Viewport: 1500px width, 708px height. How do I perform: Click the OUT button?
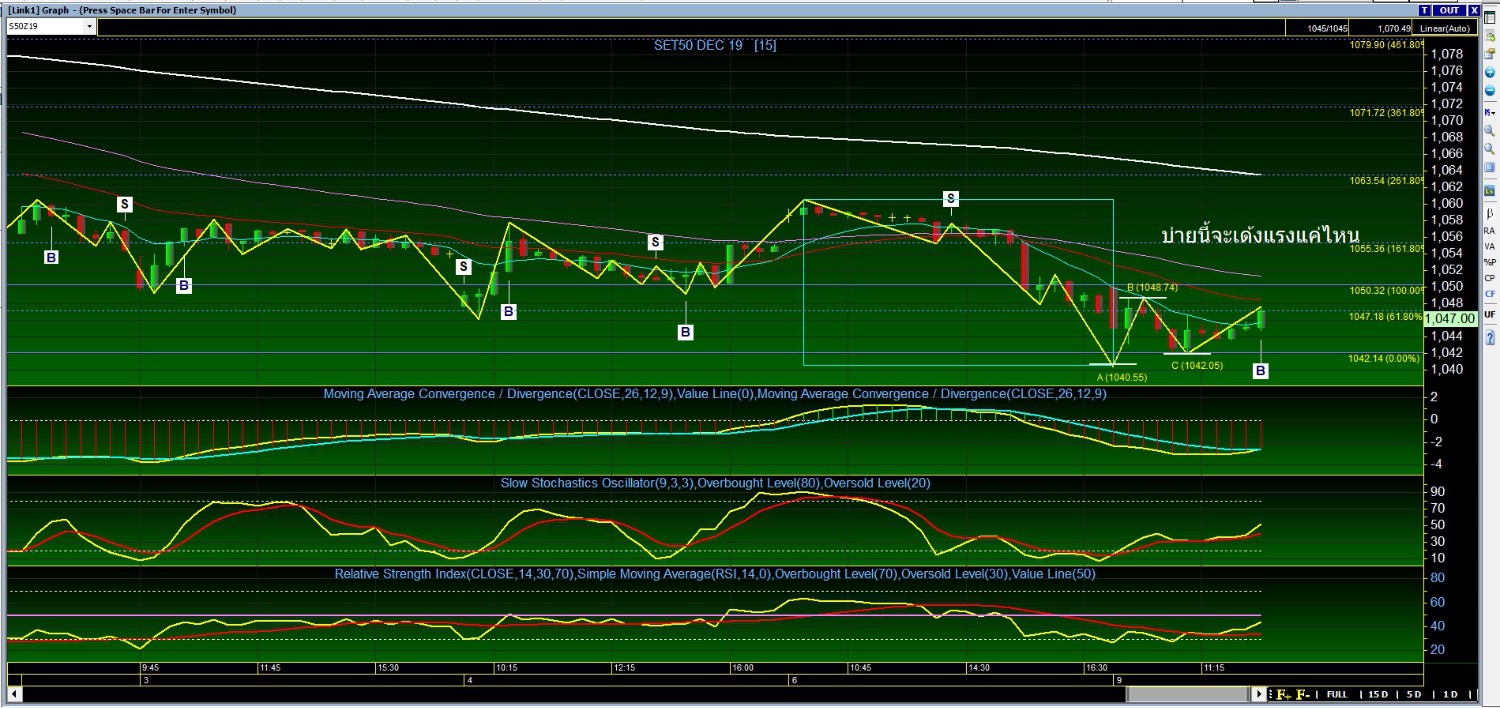coord(1449,10)
